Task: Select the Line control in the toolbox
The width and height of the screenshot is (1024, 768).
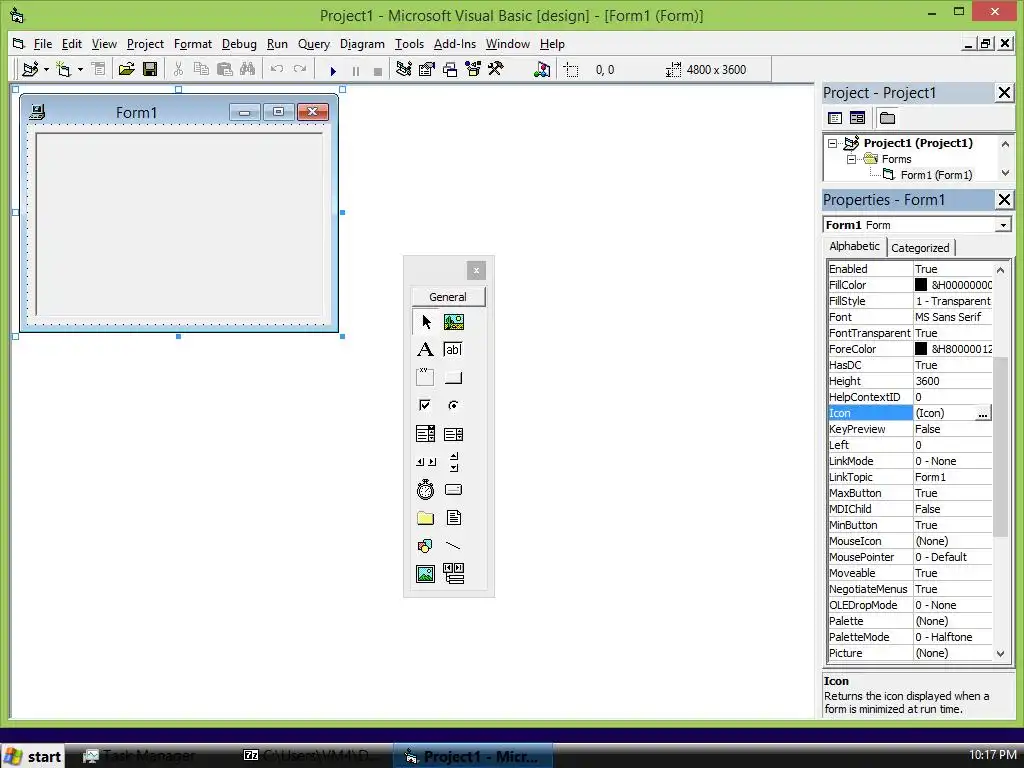Action: [x=454, y=546]
